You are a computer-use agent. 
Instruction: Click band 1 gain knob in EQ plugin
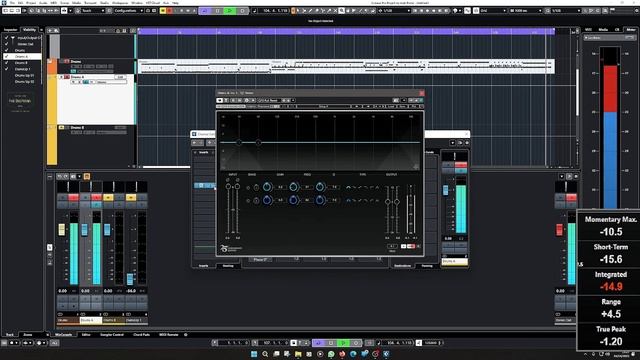(x=267, y=187)
